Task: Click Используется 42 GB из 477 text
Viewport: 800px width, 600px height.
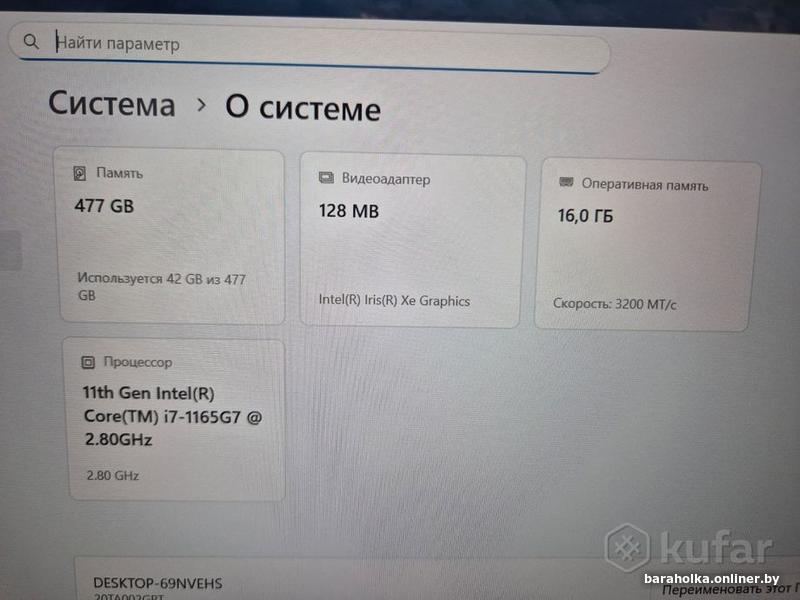Action: point(161,279)
